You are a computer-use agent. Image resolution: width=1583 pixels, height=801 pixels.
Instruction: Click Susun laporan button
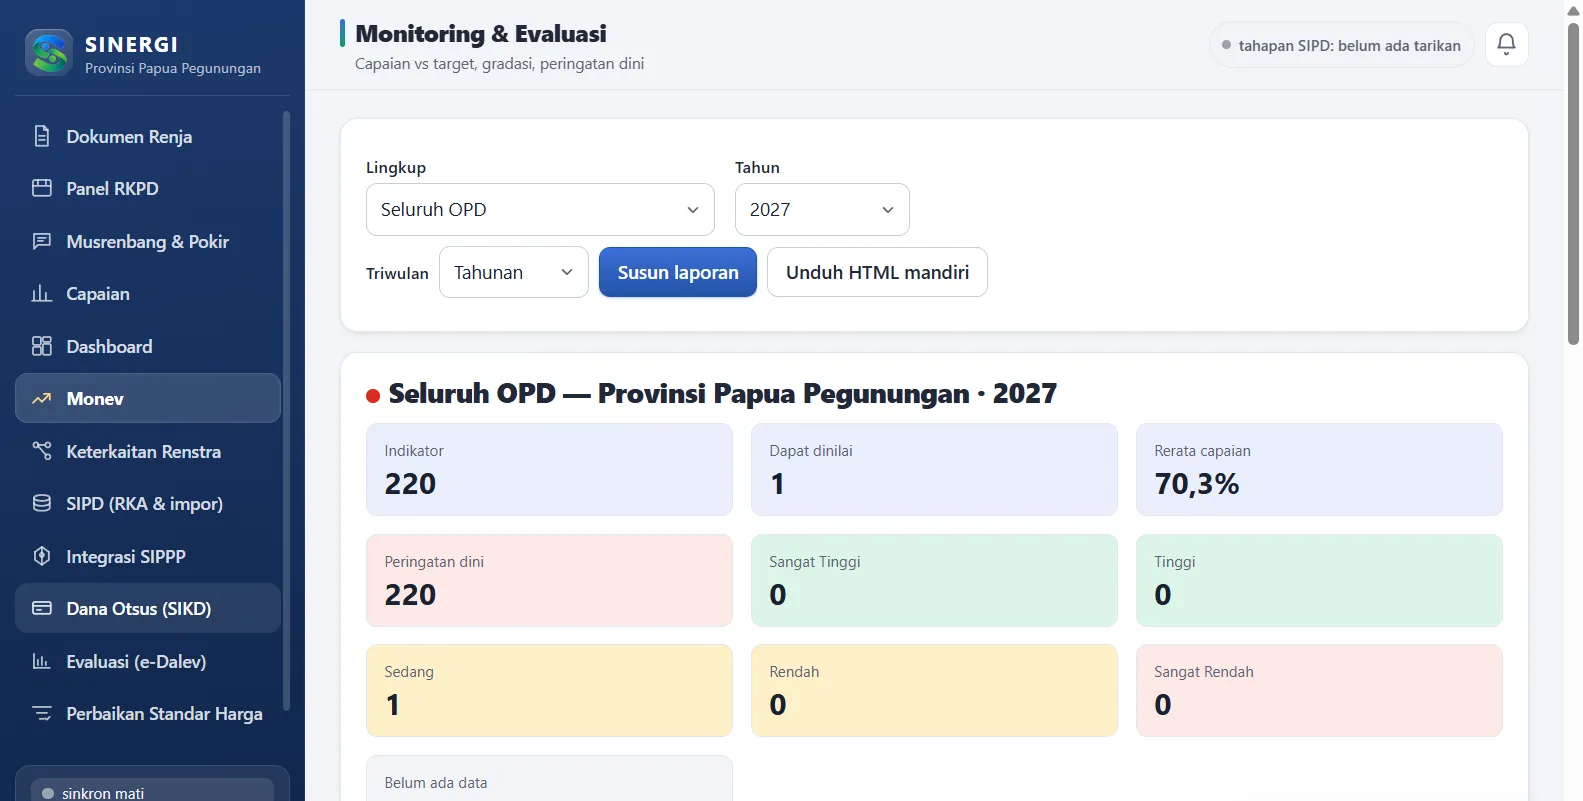pos(678,272)
